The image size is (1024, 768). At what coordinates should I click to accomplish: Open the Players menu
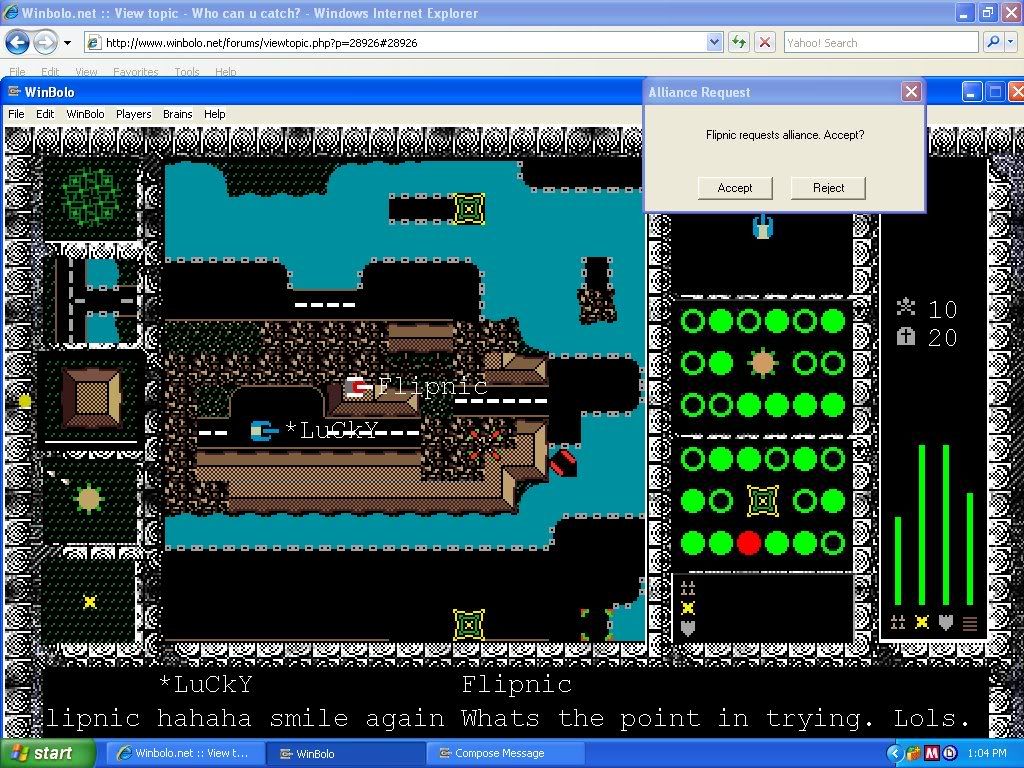[x=133, y=114]
